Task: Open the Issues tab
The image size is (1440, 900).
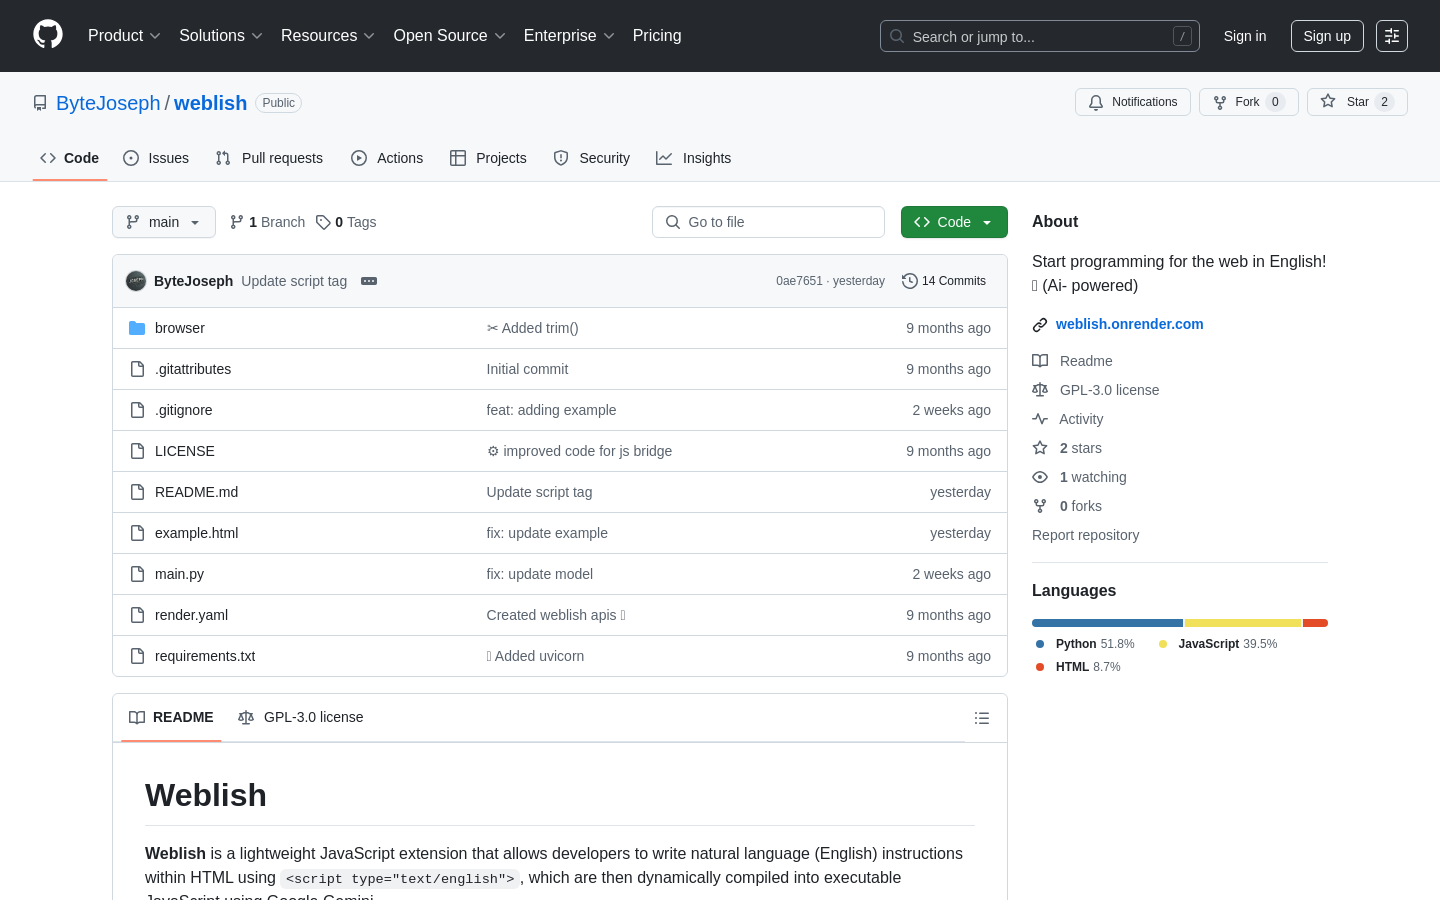Action: tap(156, 158)
